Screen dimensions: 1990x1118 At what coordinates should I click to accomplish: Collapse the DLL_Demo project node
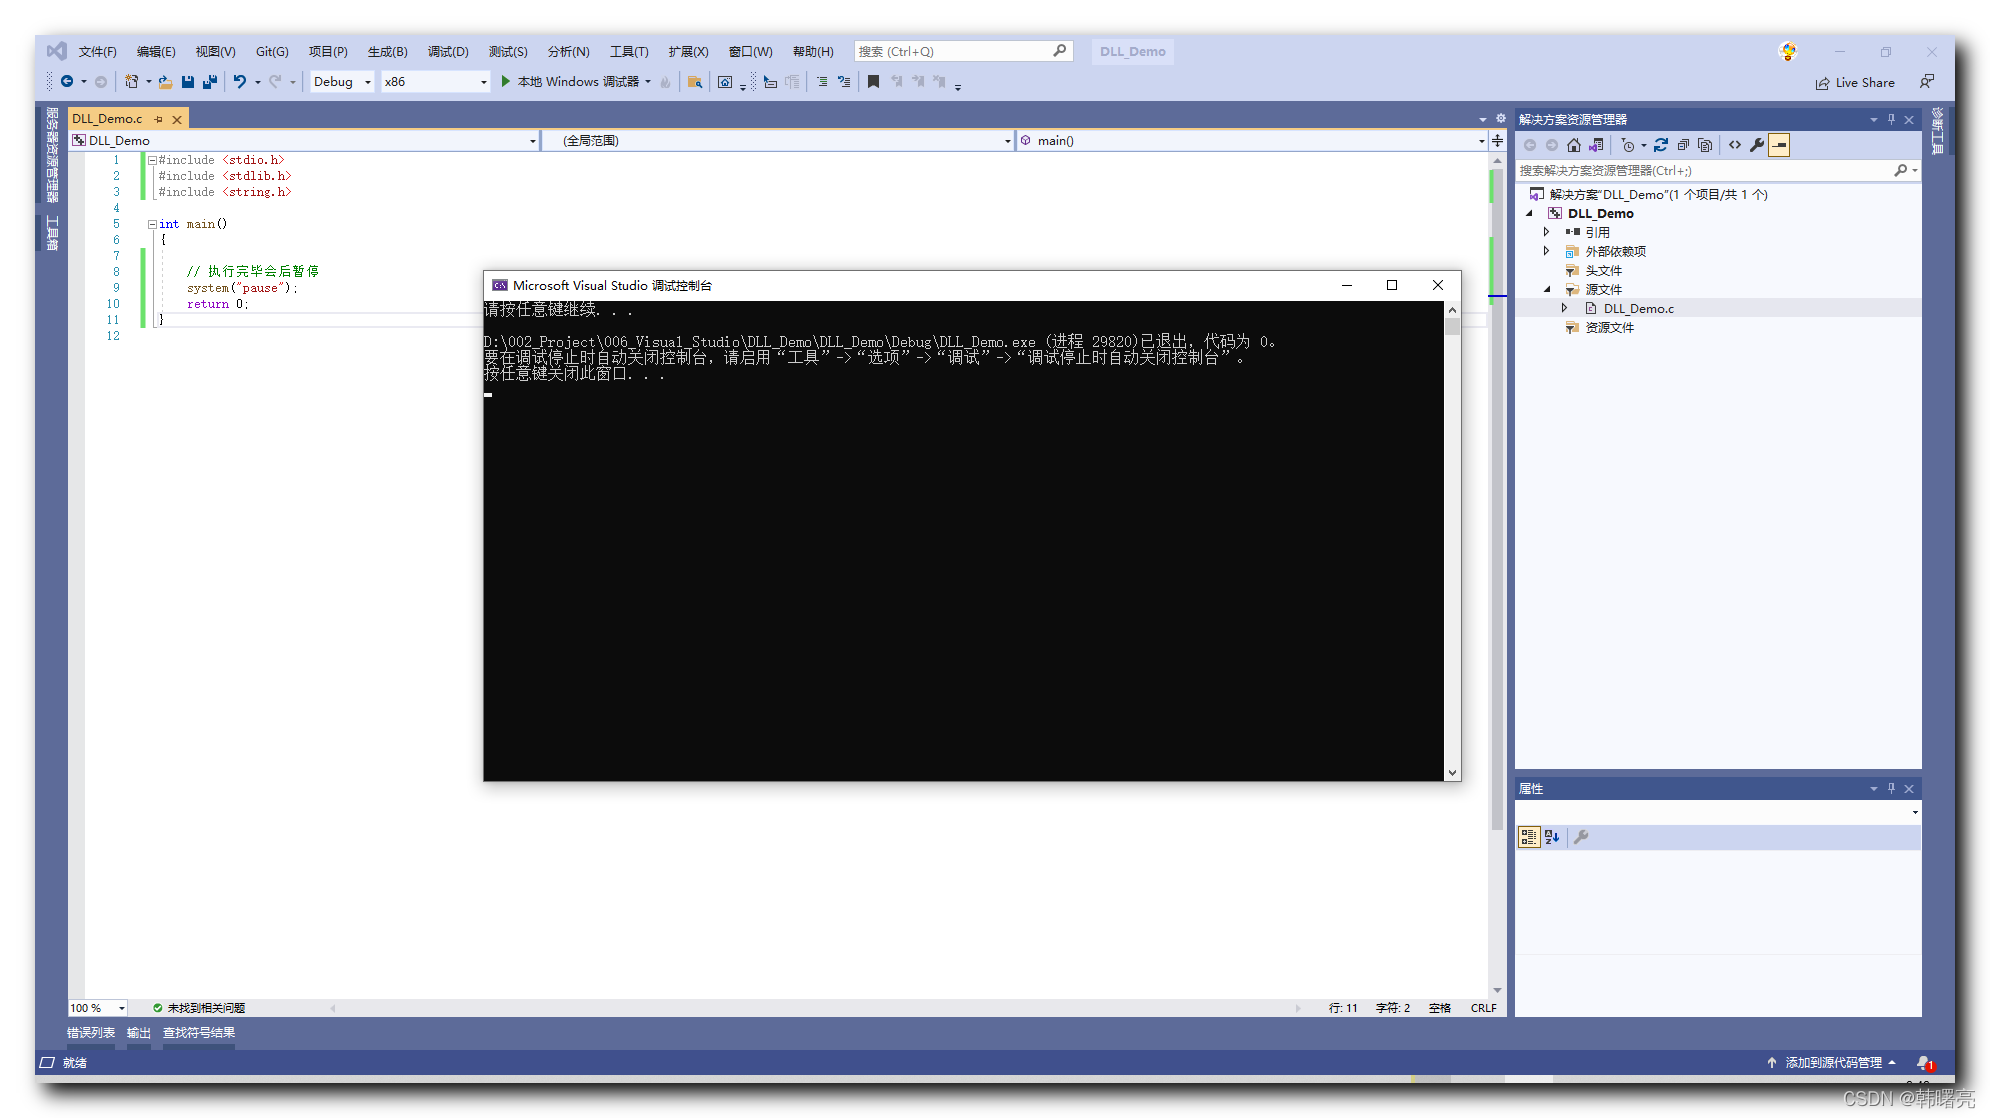(x=1529, y=213)
